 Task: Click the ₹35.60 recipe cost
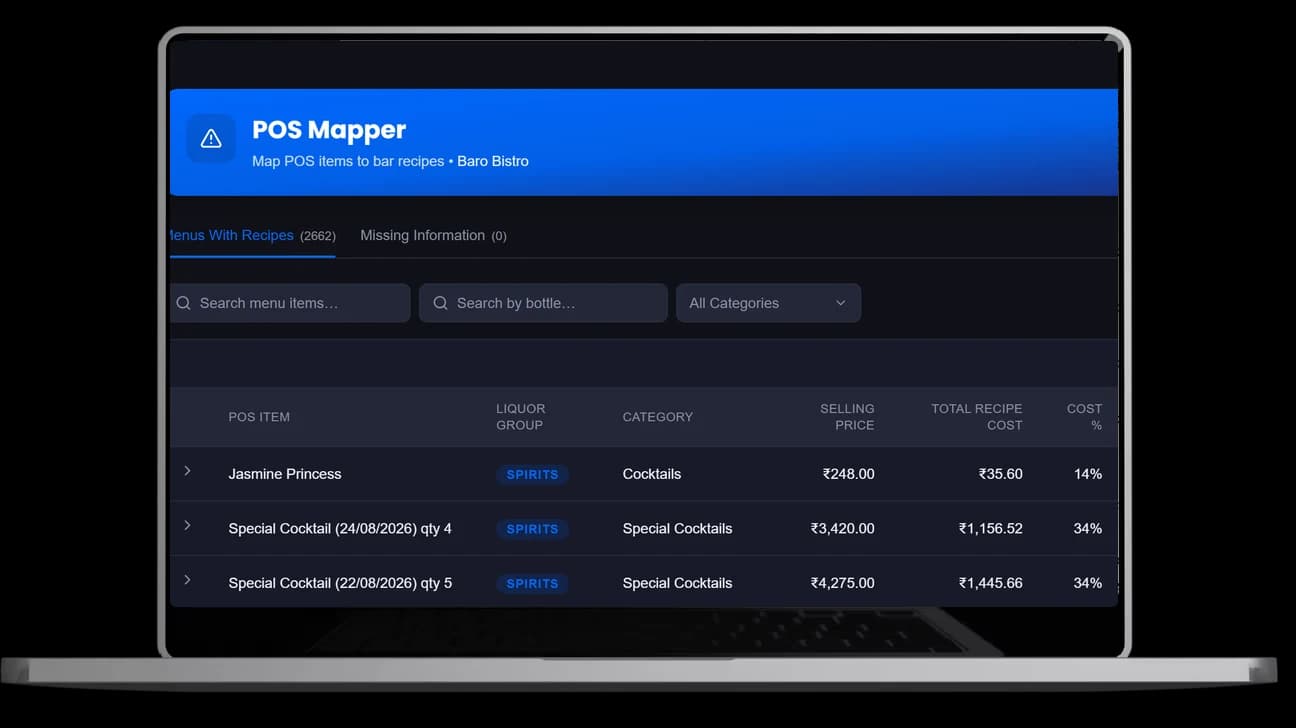point(1000,474)
